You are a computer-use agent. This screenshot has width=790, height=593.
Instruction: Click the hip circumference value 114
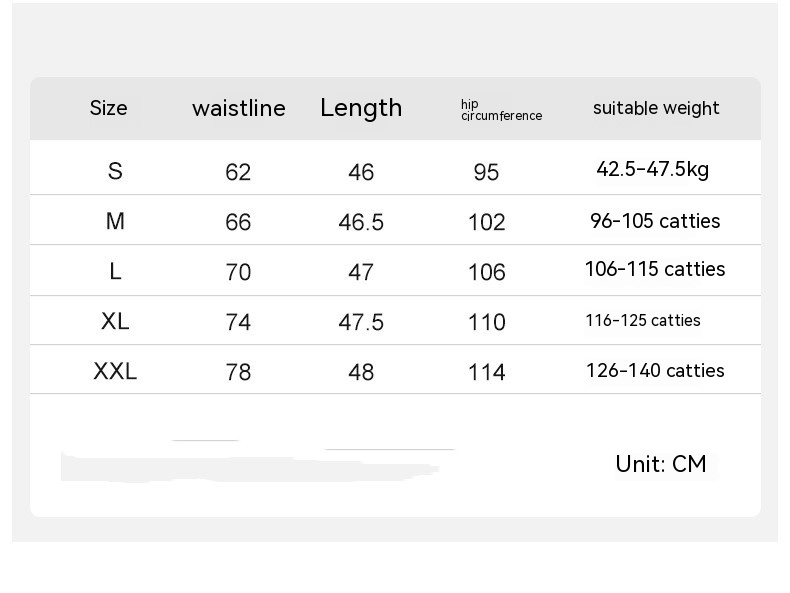487,372
